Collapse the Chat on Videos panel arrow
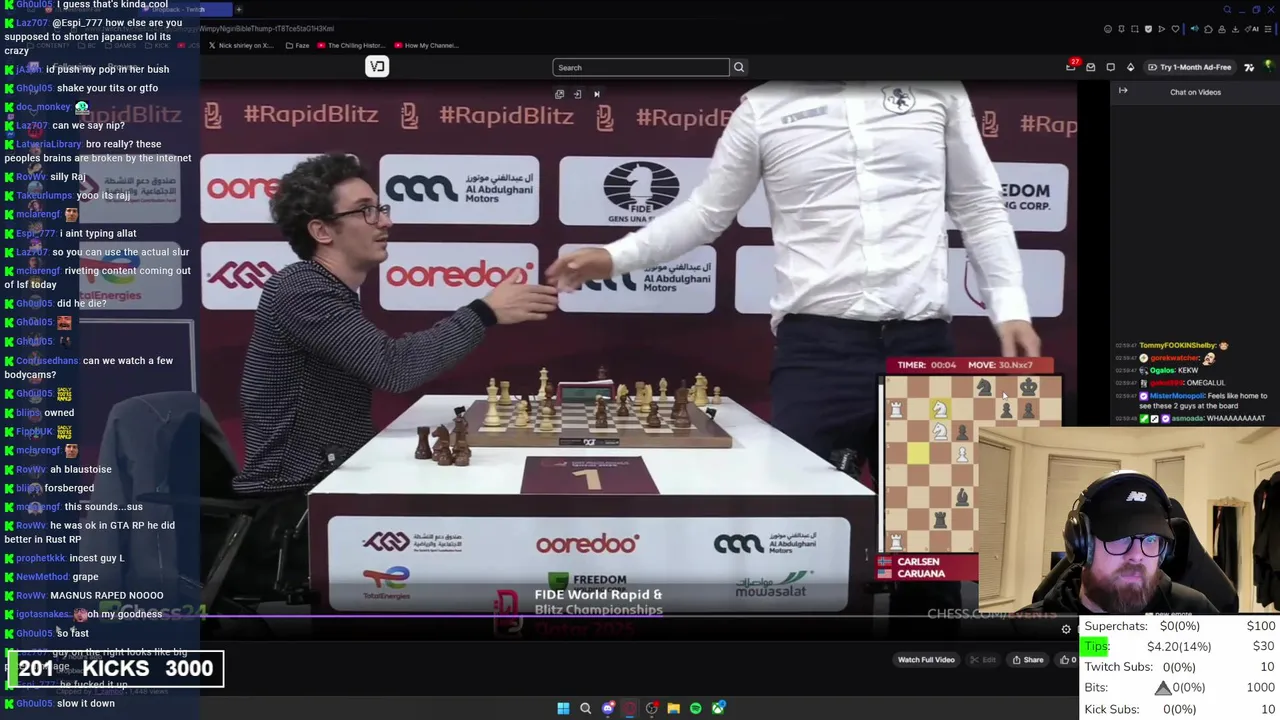The width and height of the screenshot is (1280, 720). click(1123, 91)
